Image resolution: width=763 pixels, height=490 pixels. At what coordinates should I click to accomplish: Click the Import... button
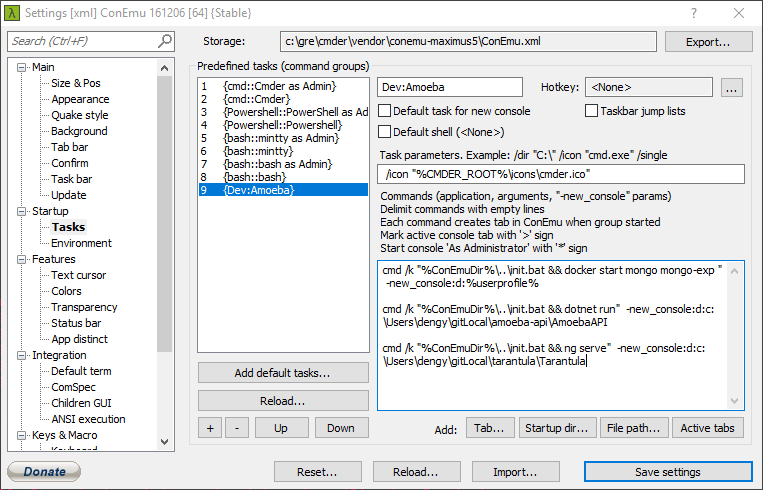[x=515, y=472]
